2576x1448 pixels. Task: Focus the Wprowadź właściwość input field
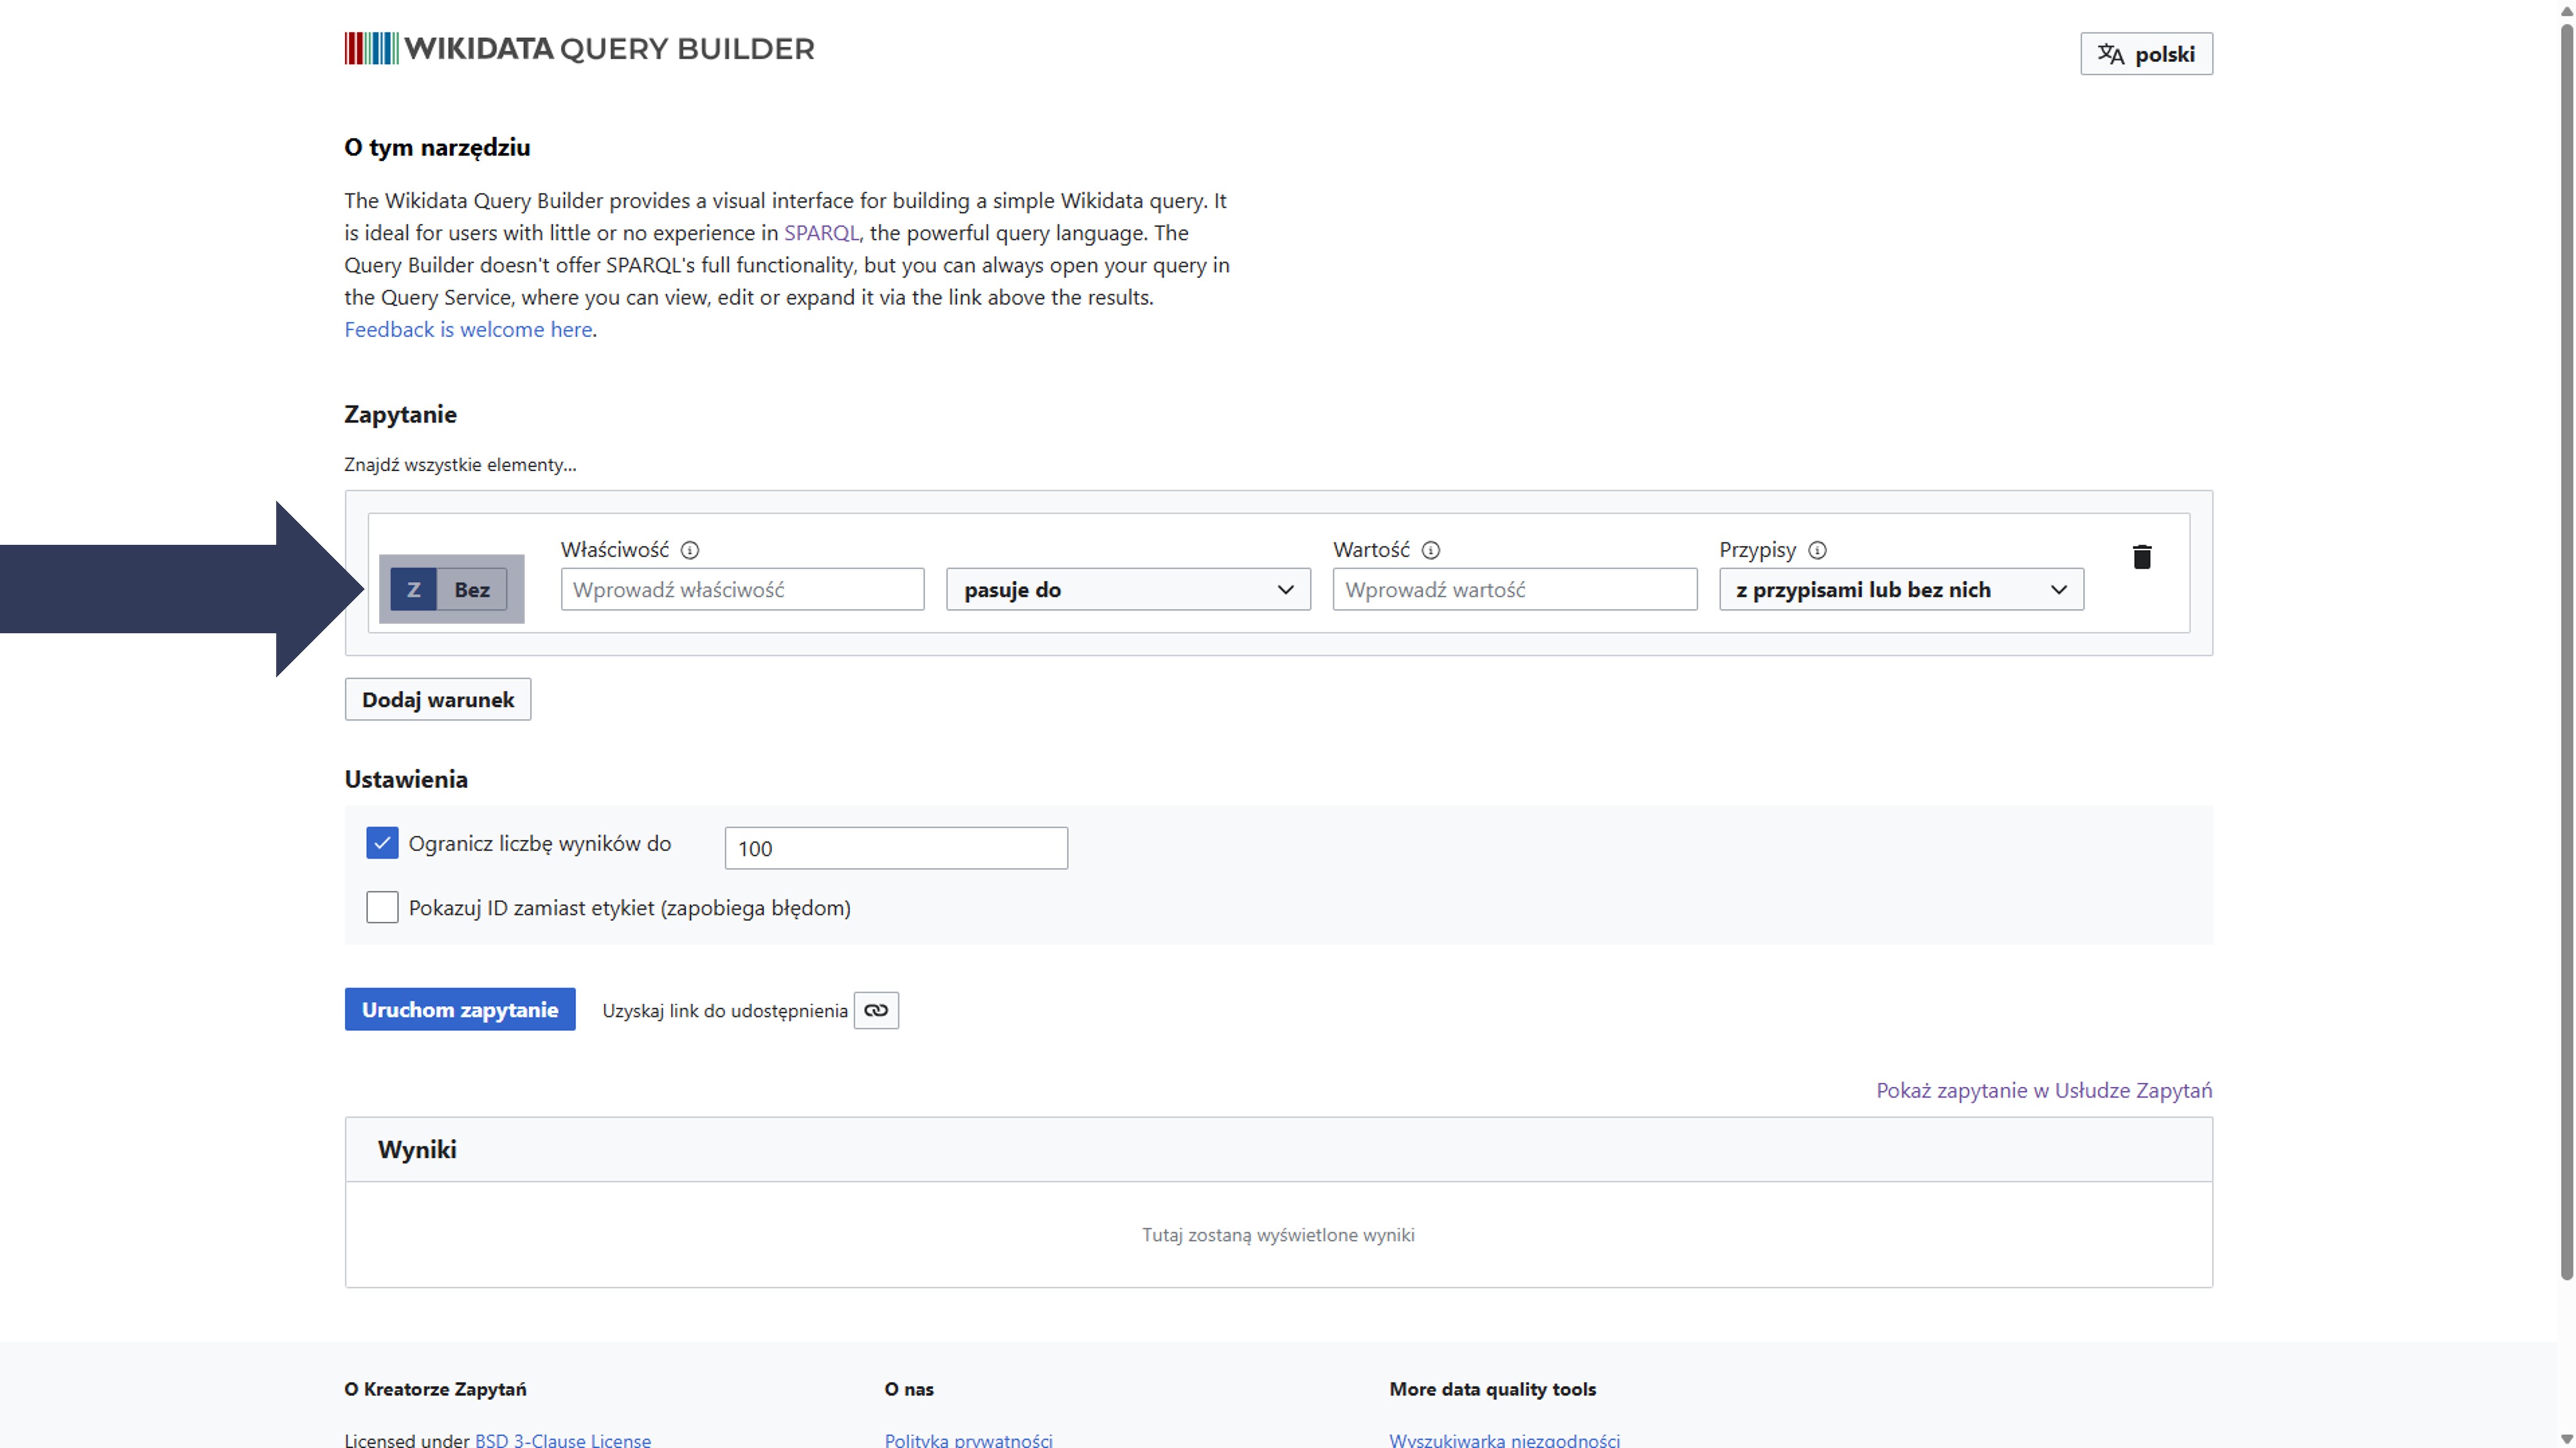742,589
